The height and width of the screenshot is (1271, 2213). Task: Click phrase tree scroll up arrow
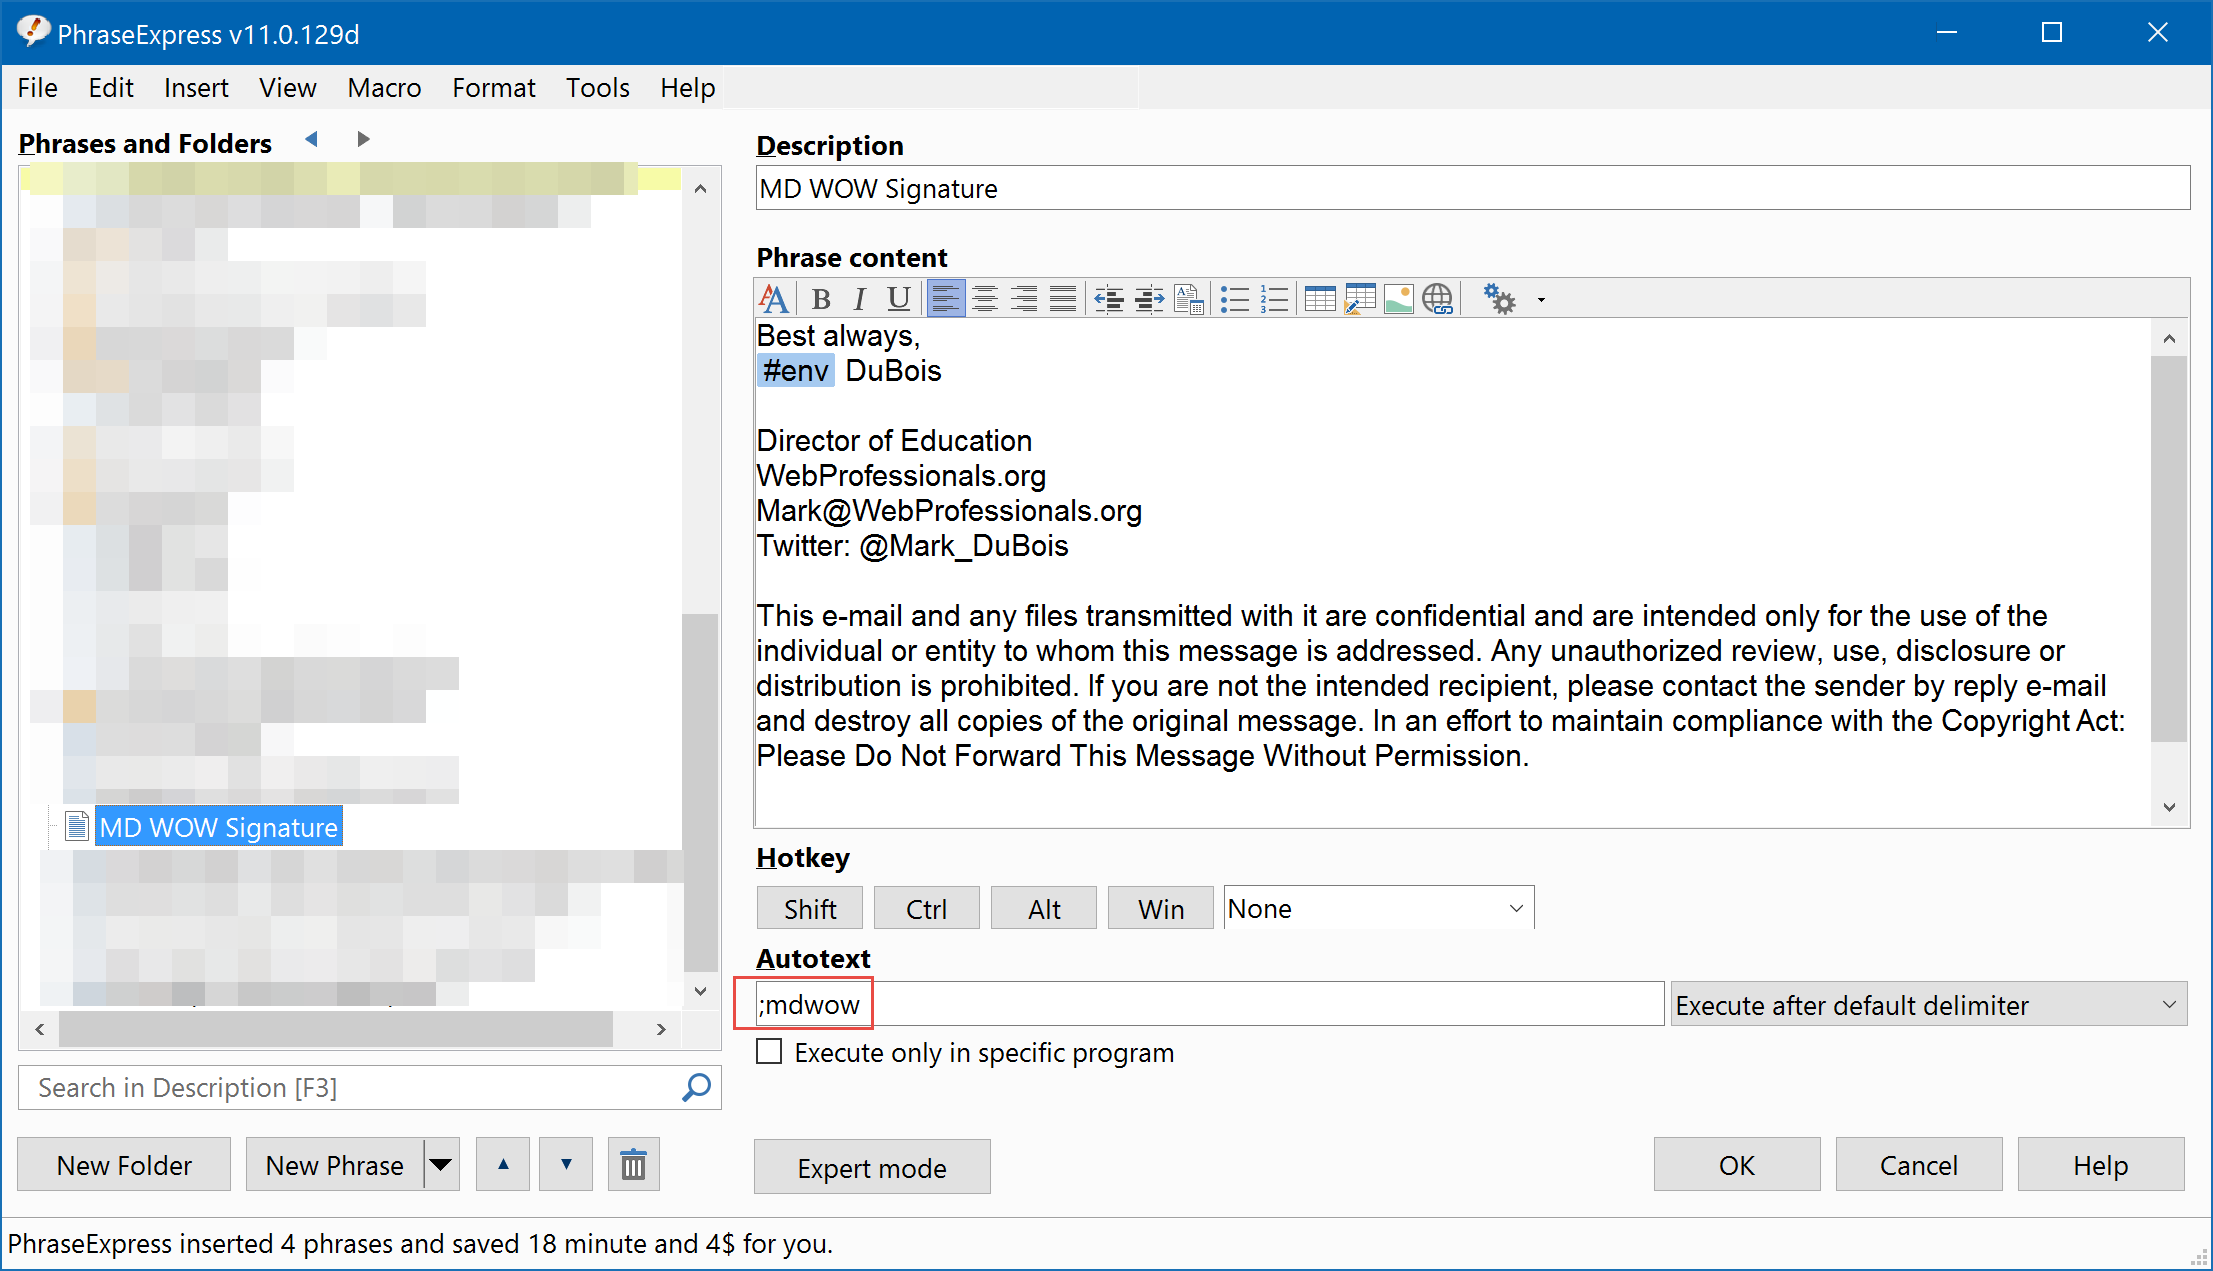[x=700, y=188]
